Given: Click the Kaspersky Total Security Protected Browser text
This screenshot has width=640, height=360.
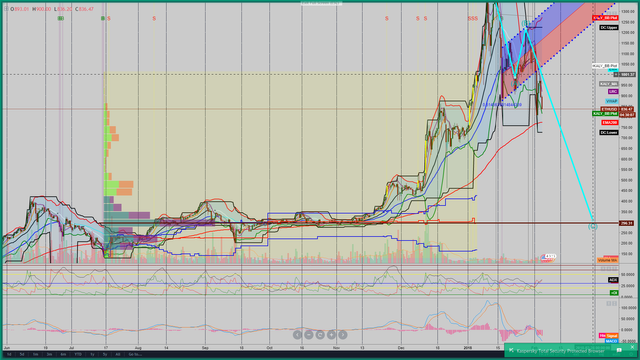Looking at the screenshot, I should pyautogui.click(x=561, y=351).
